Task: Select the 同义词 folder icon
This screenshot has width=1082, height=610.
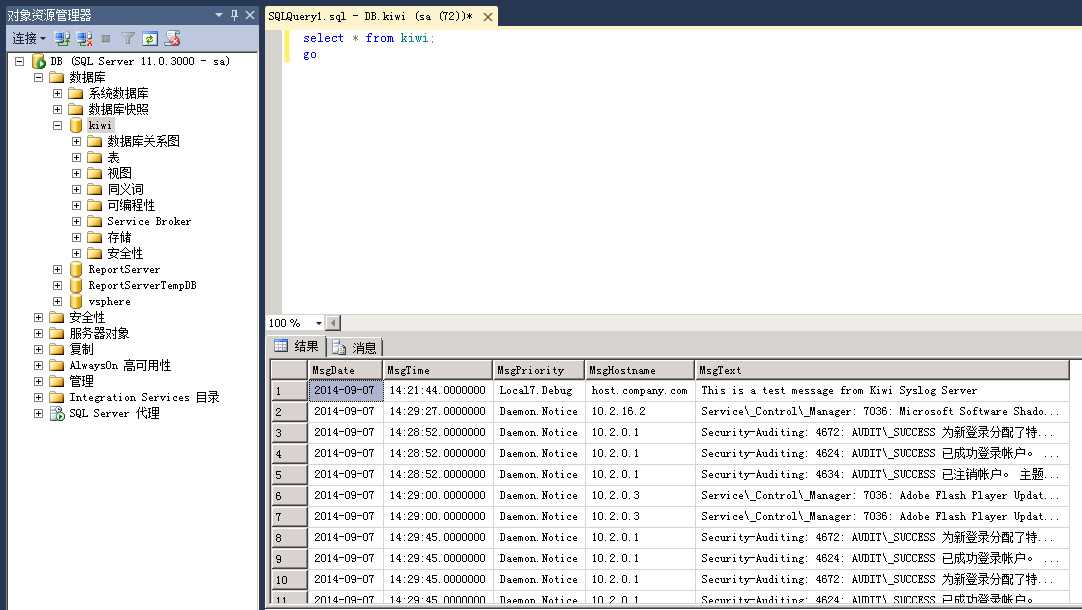Action: click(95, 189)
